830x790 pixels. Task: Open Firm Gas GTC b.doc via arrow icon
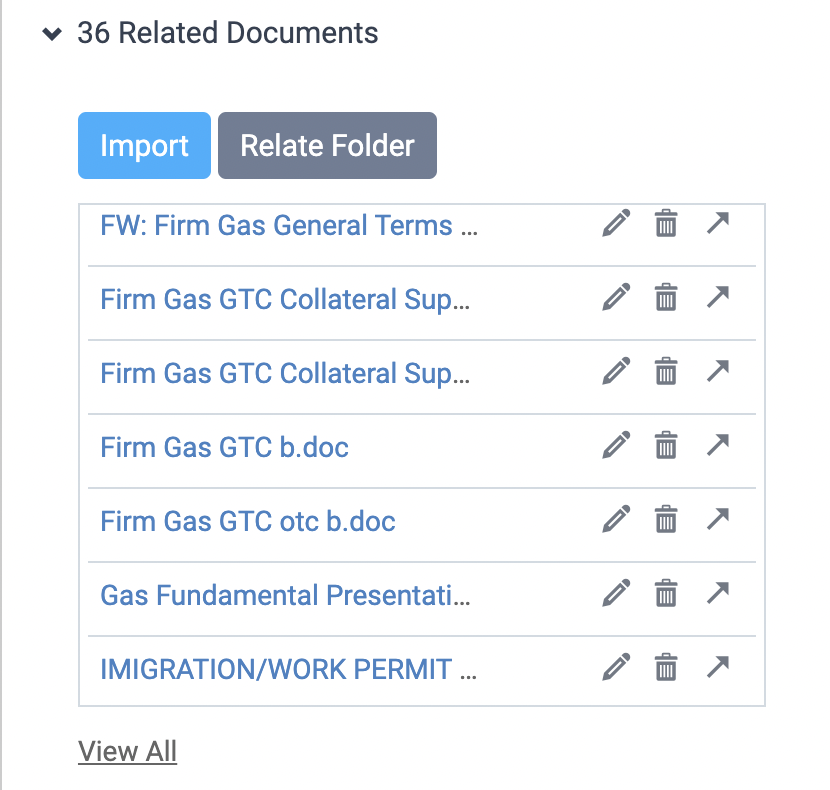point(718,444)
